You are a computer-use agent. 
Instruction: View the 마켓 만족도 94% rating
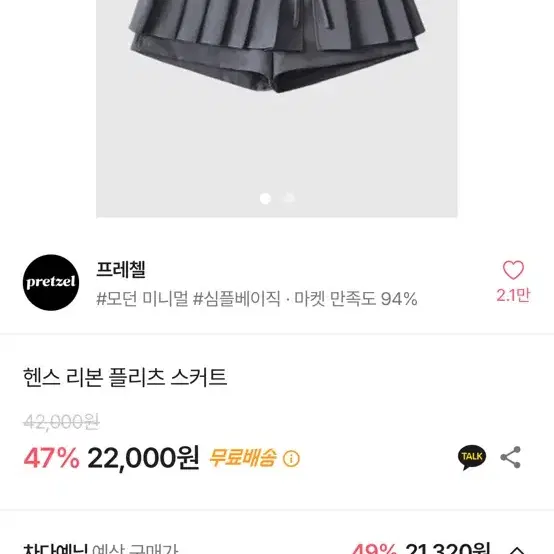[x=356, y=299]
